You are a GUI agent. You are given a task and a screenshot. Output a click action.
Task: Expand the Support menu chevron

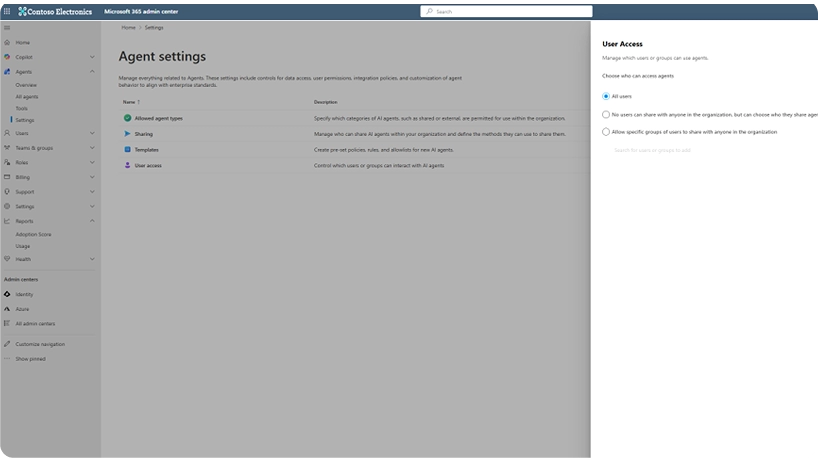(x=92, y=191)
